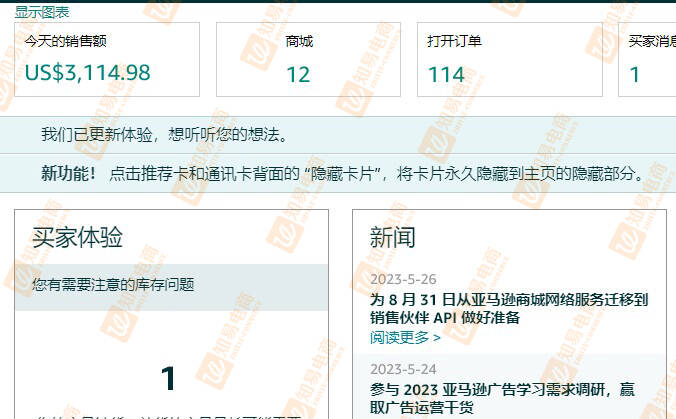
Task: Click the inventory issue count 1
Action: [x=168, y=378]
